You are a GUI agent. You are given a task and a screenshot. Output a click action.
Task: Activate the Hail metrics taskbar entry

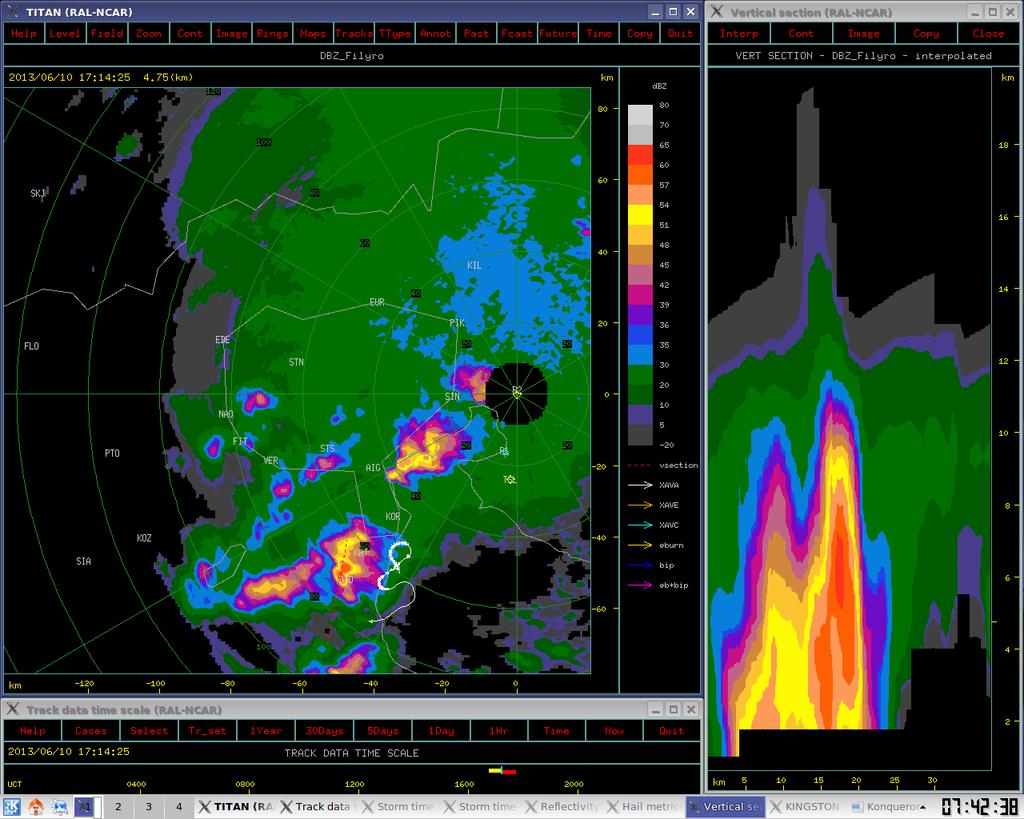644,807
